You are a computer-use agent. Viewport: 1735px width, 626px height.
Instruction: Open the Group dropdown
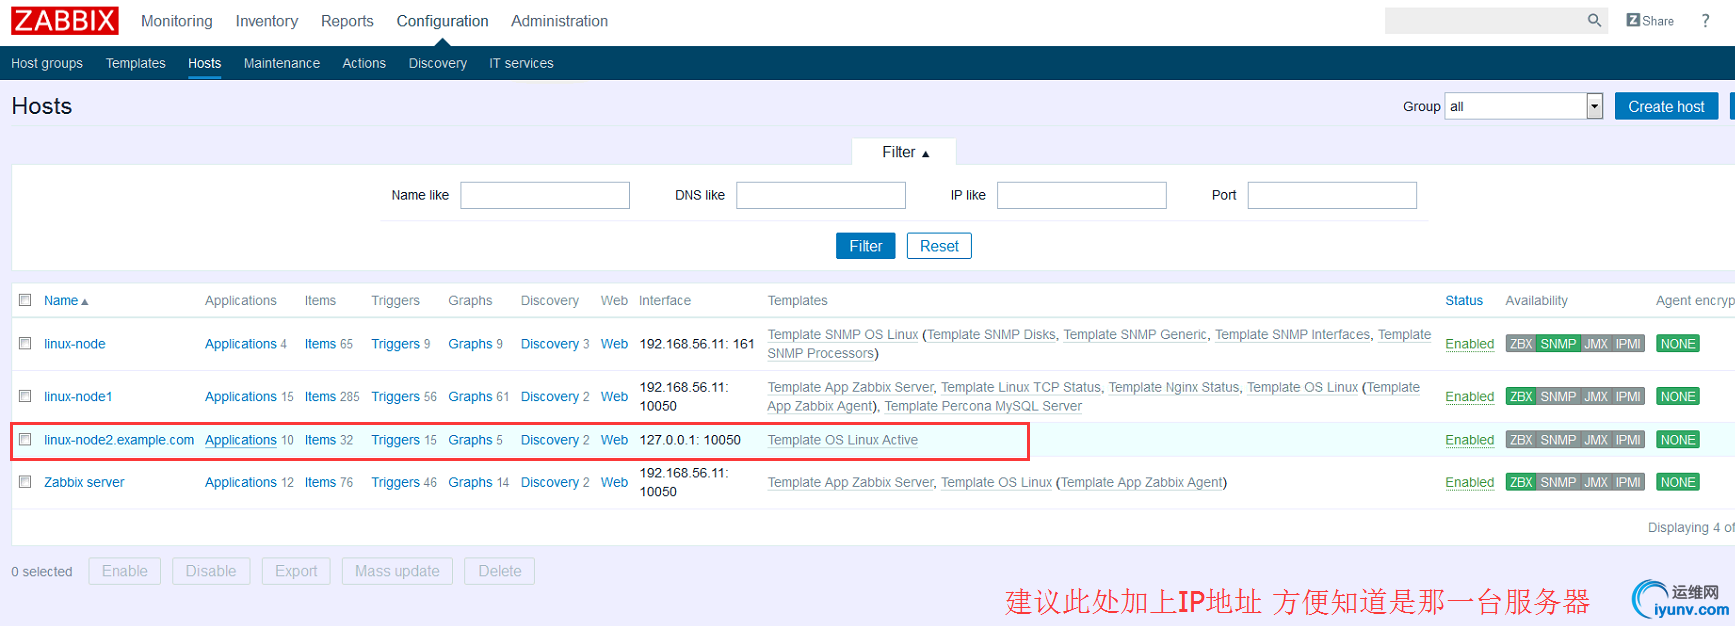coord(1524,106)
